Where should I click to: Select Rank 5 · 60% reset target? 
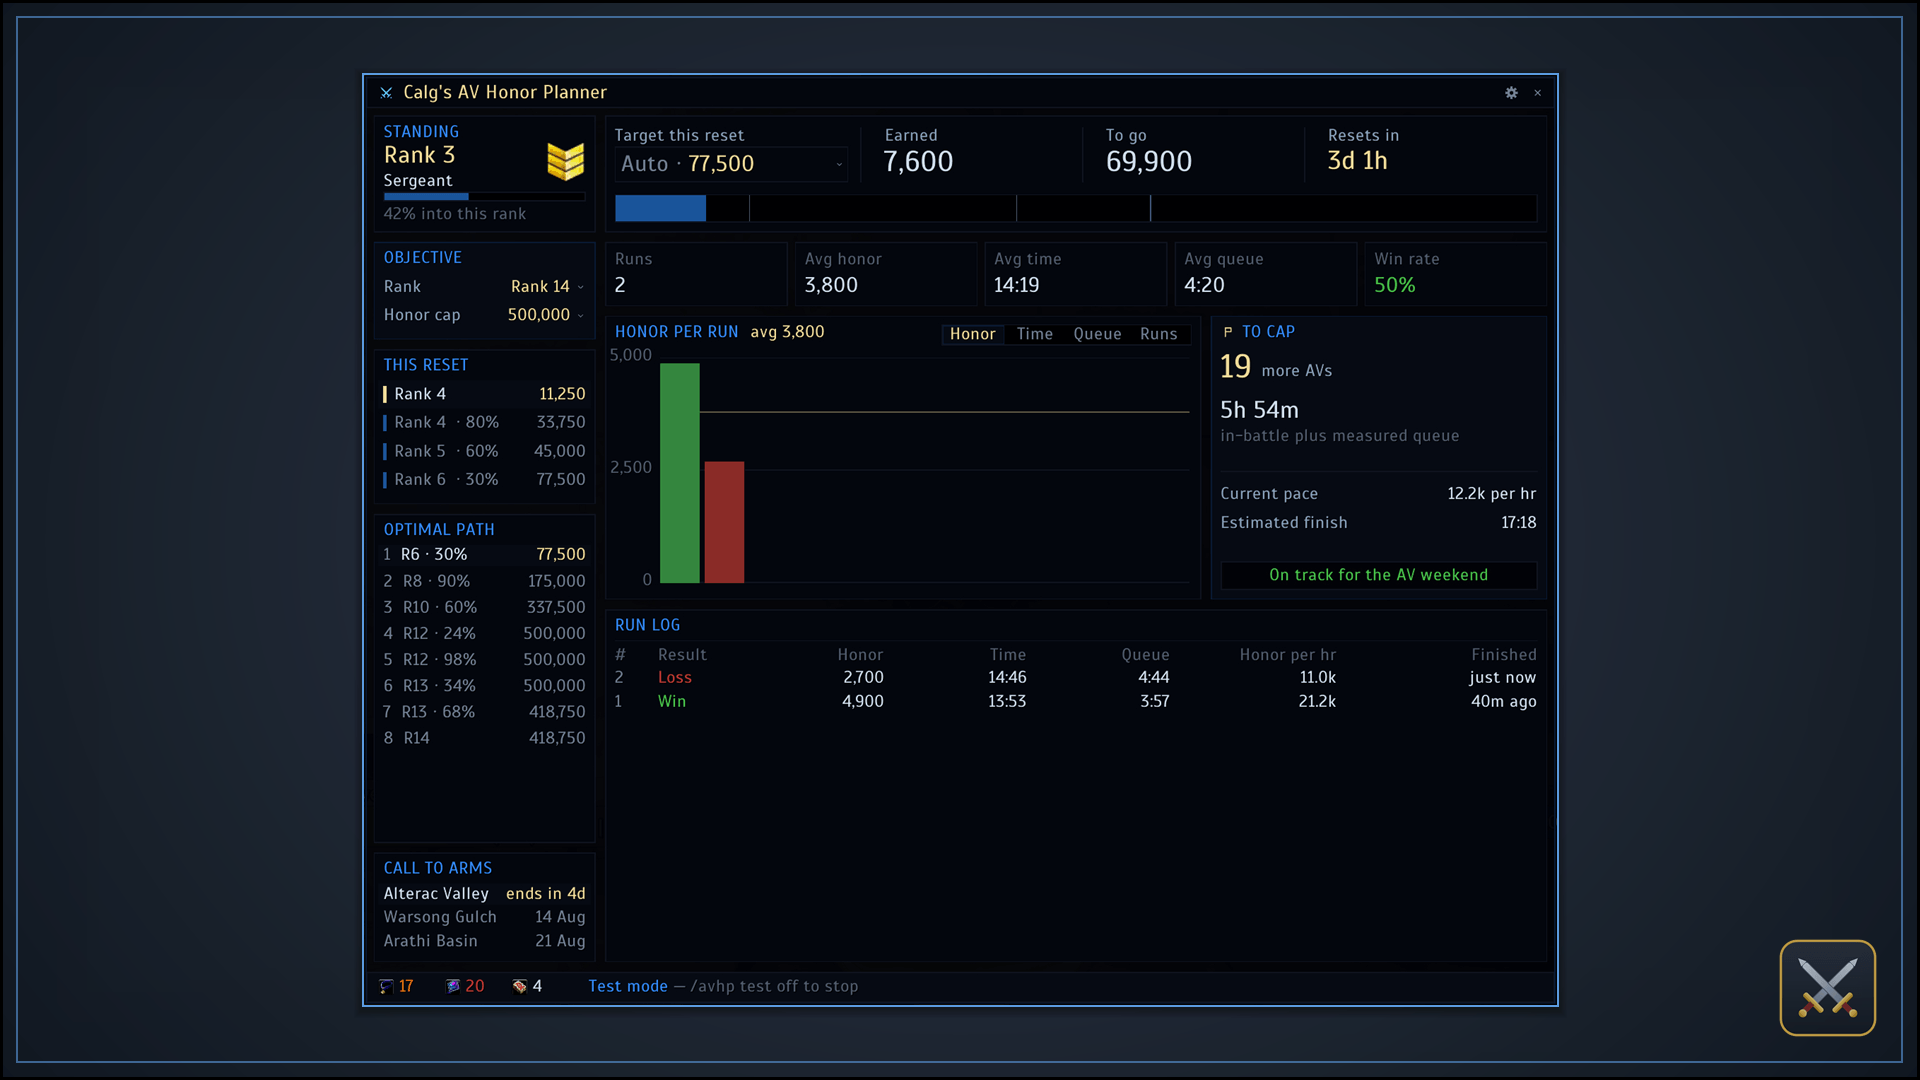point(484,451)
